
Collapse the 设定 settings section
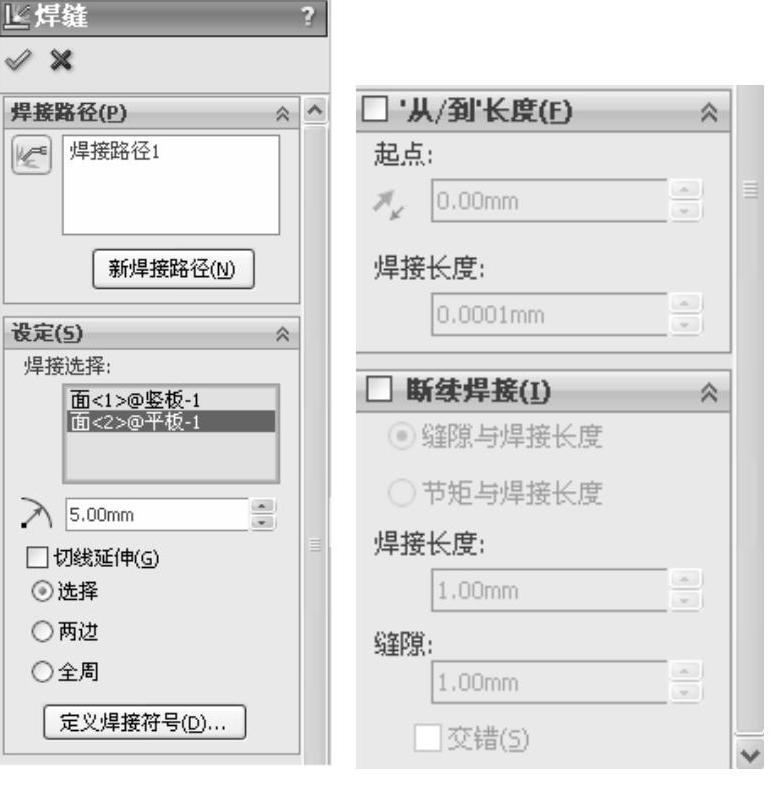click(282, 334)
